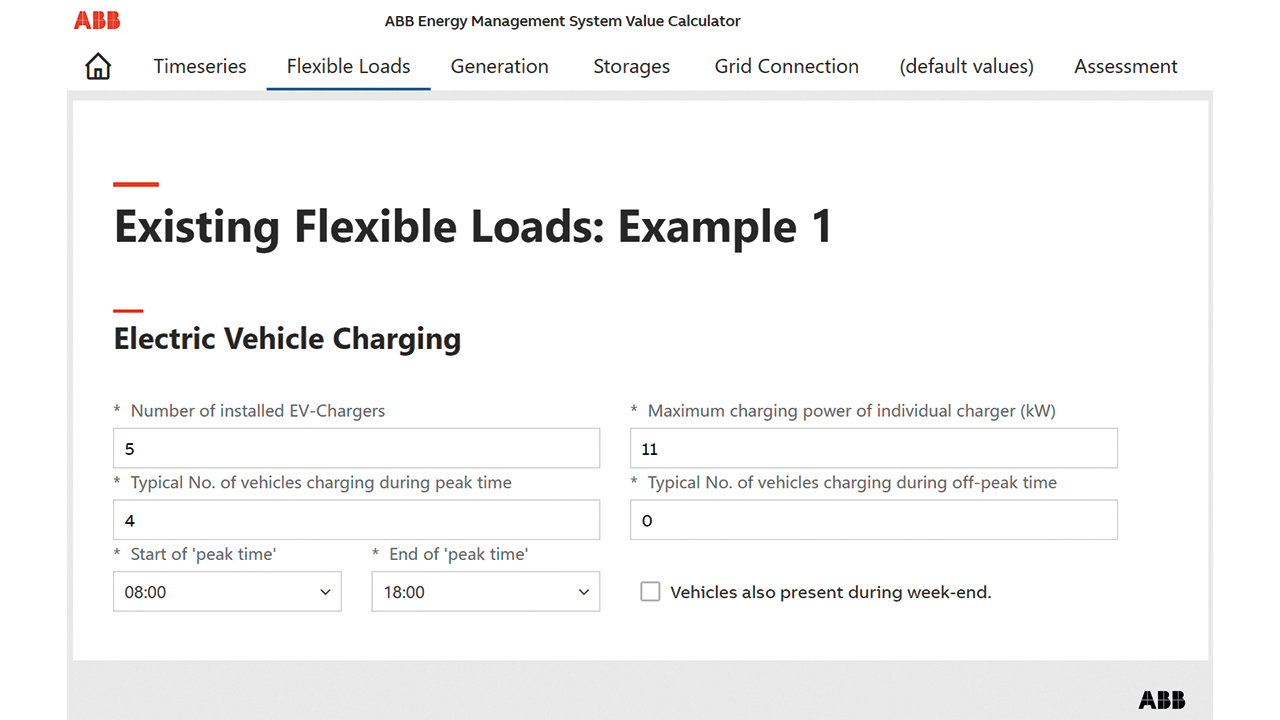Viewport: 1280px width, 720px height.
Task: Click the 'Vehicles also present during week-end' label
Action: [830, 592]
